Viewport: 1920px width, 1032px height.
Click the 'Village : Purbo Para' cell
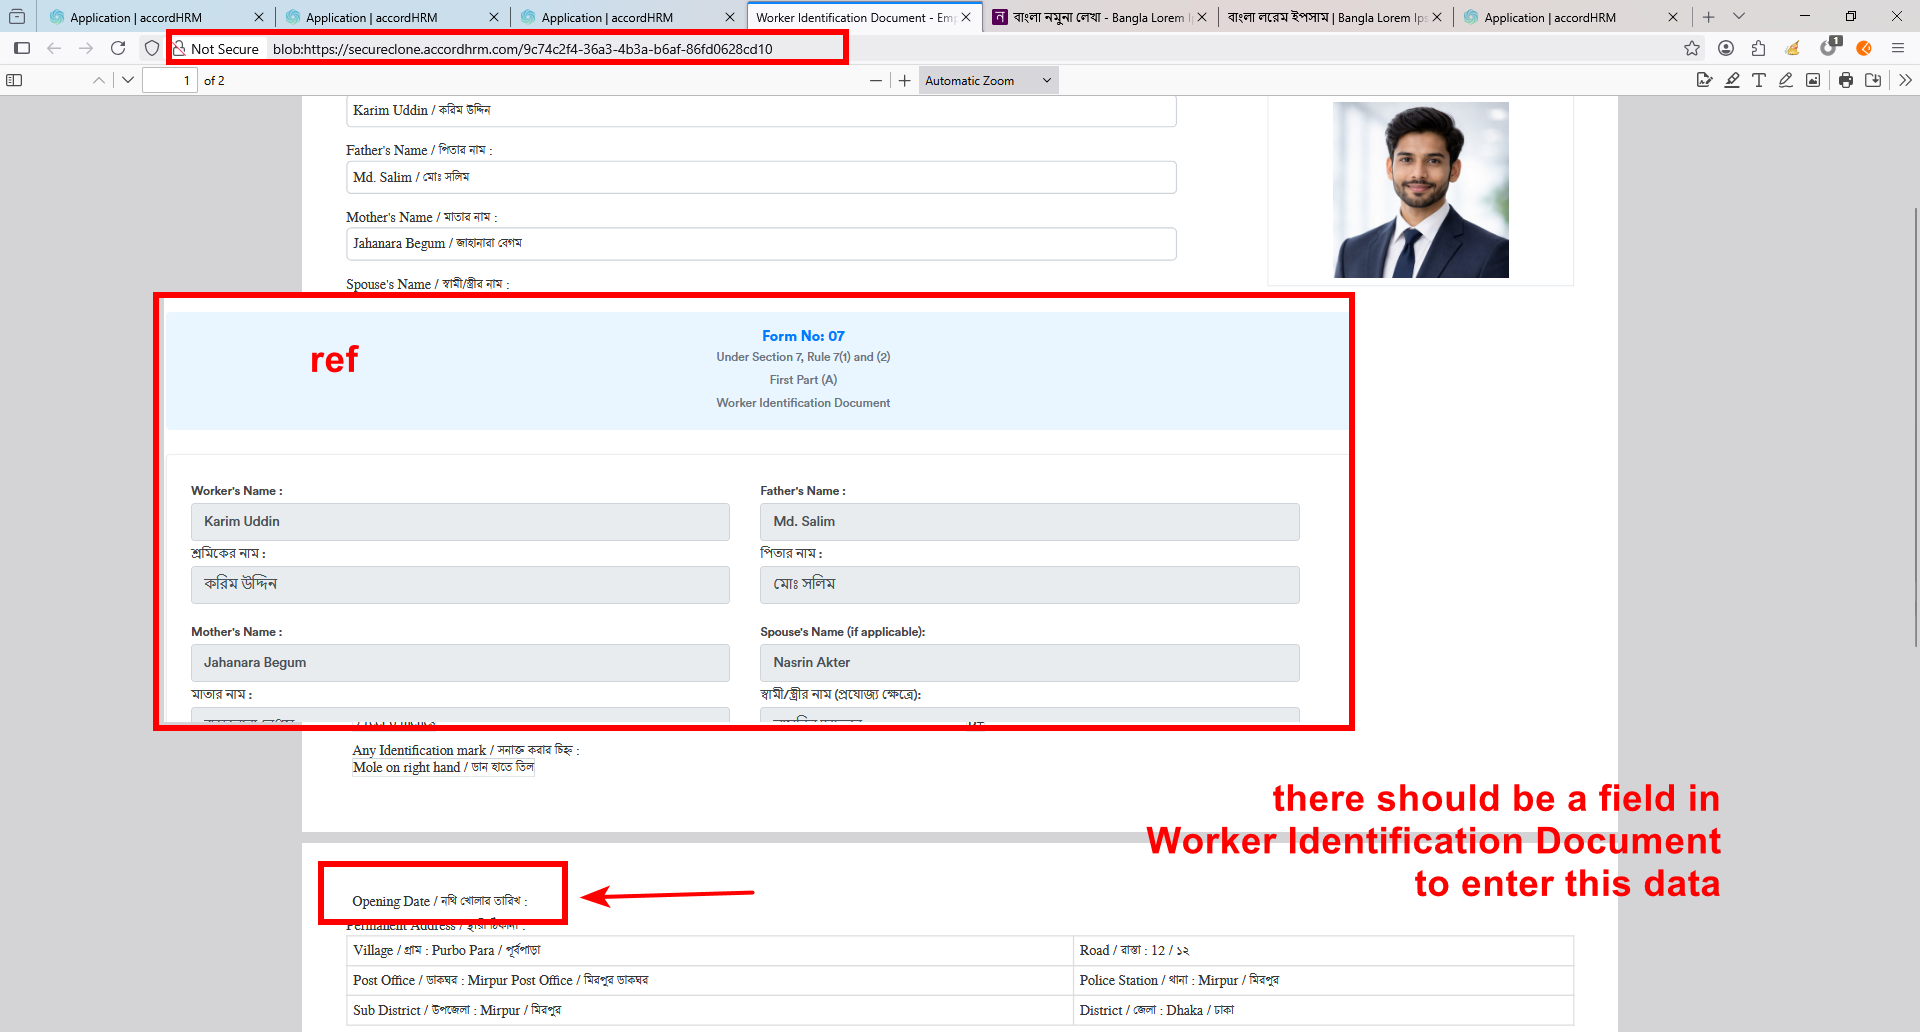click(x=709, y=950)
